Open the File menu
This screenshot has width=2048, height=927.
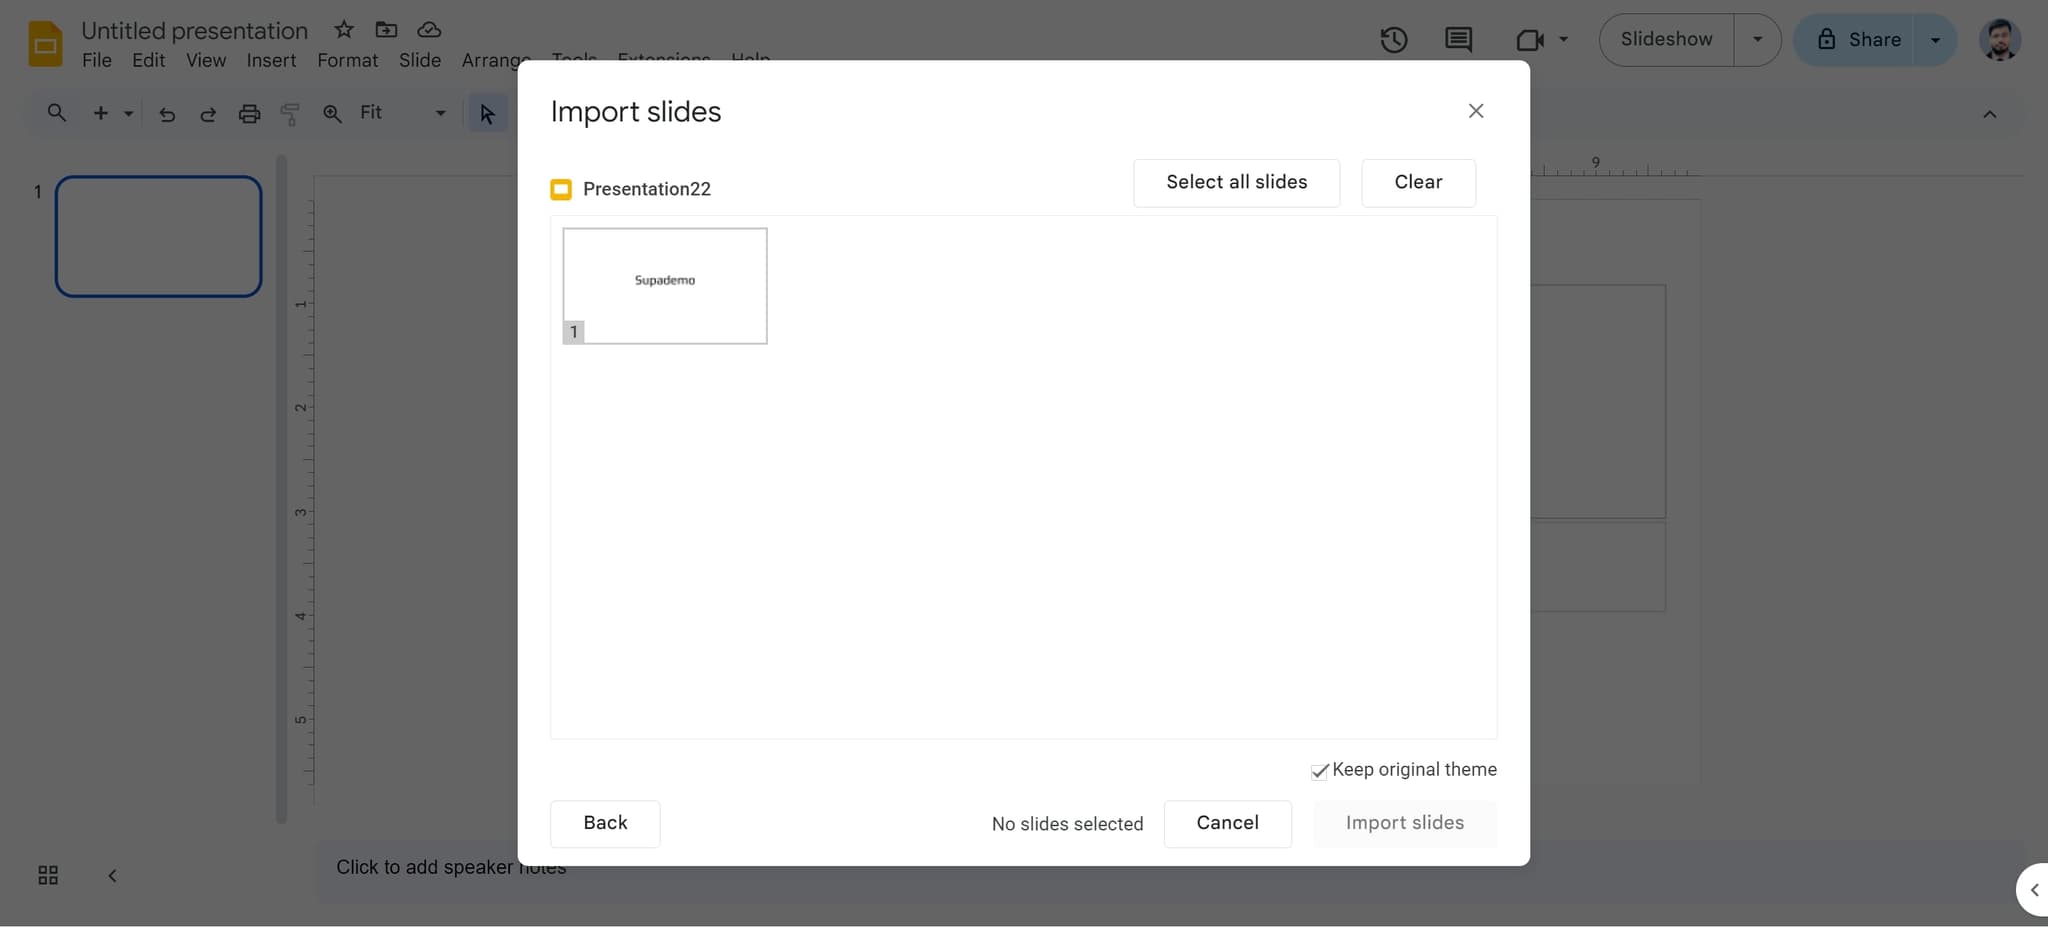(96, 60)
